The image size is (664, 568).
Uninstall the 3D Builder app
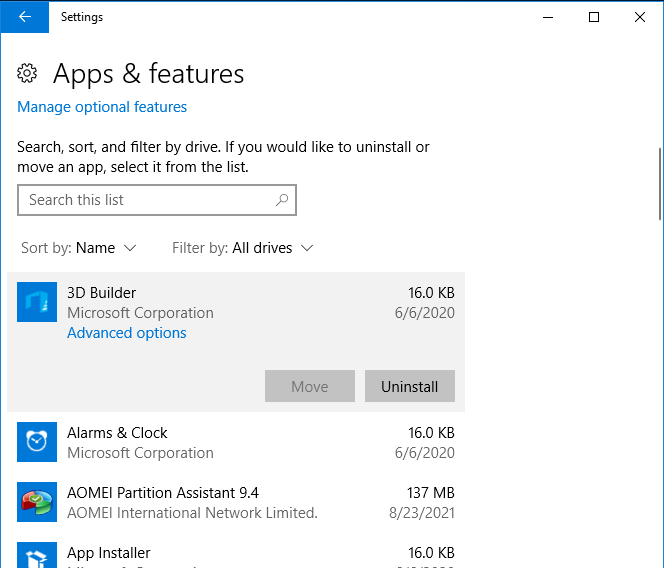click(410, 387)
